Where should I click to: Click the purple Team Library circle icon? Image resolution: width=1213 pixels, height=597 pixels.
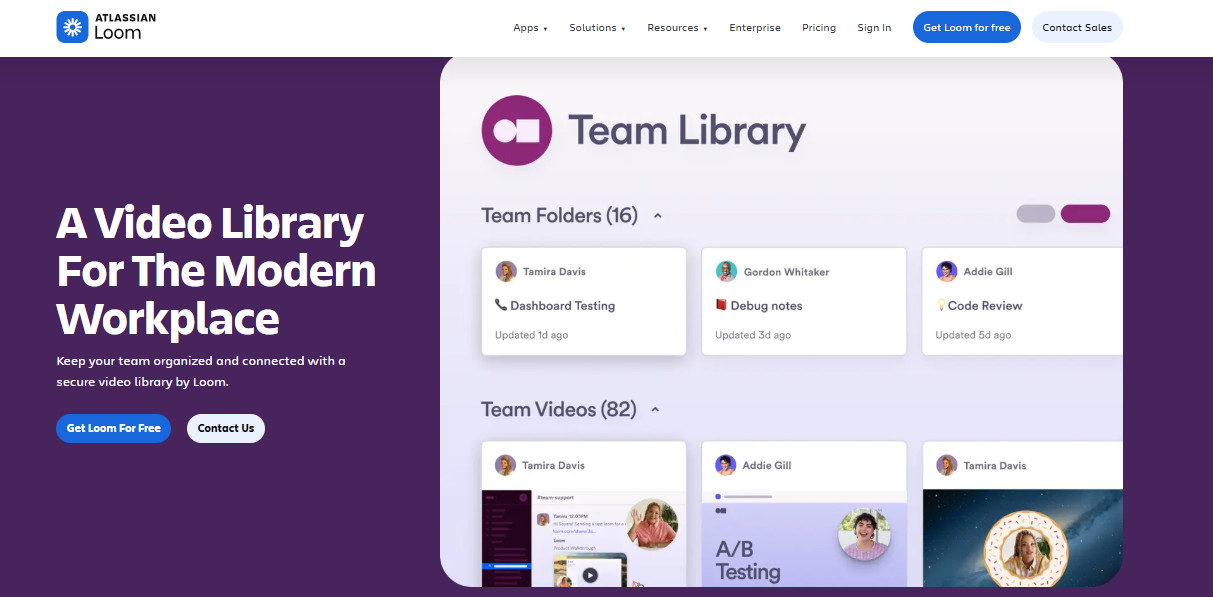[x=517, y=130]
